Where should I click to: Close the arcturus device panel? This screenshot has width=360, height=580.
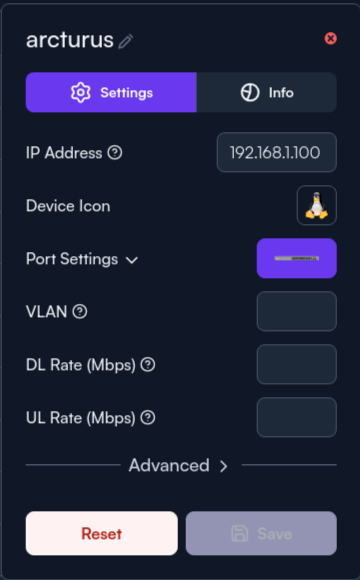point(330,38)
